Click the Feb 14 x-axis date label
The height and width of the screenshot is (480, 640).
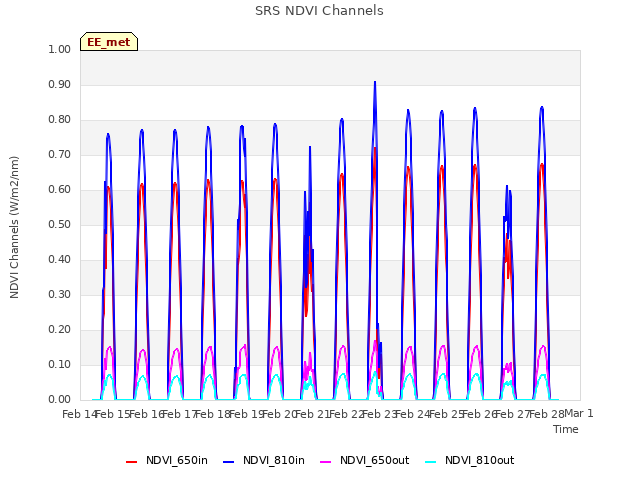(79, 414)
